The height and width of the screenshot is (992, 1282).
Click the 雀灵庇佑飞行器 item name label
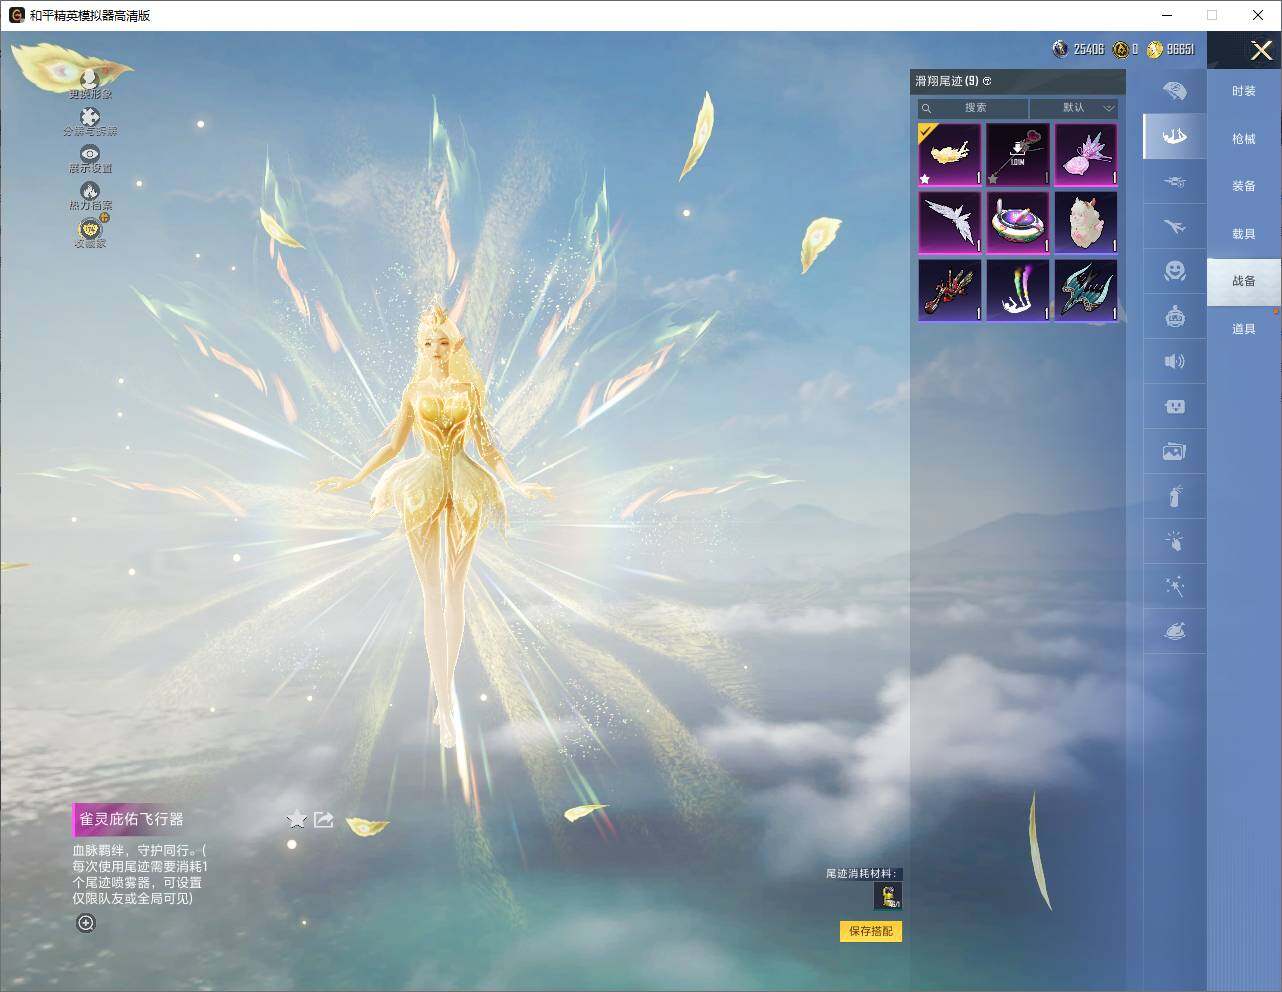pos(132,819)
